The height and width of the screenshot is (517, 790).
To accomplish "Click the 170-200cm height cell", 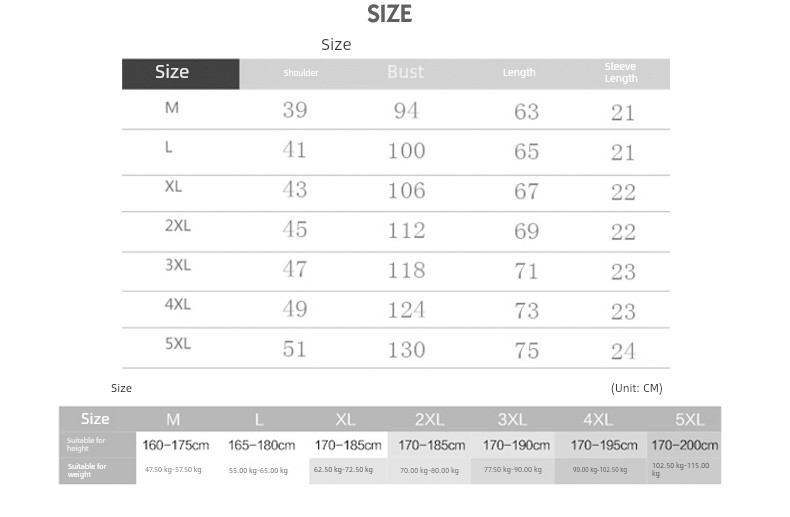I will pyautogui.click(x=685, y=445).
